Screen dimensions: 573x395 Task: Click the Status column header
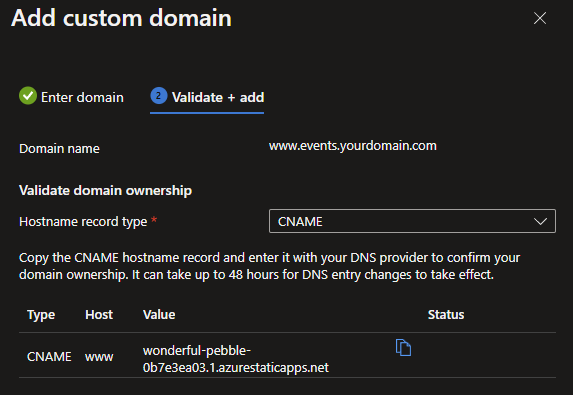click(446, 315)
